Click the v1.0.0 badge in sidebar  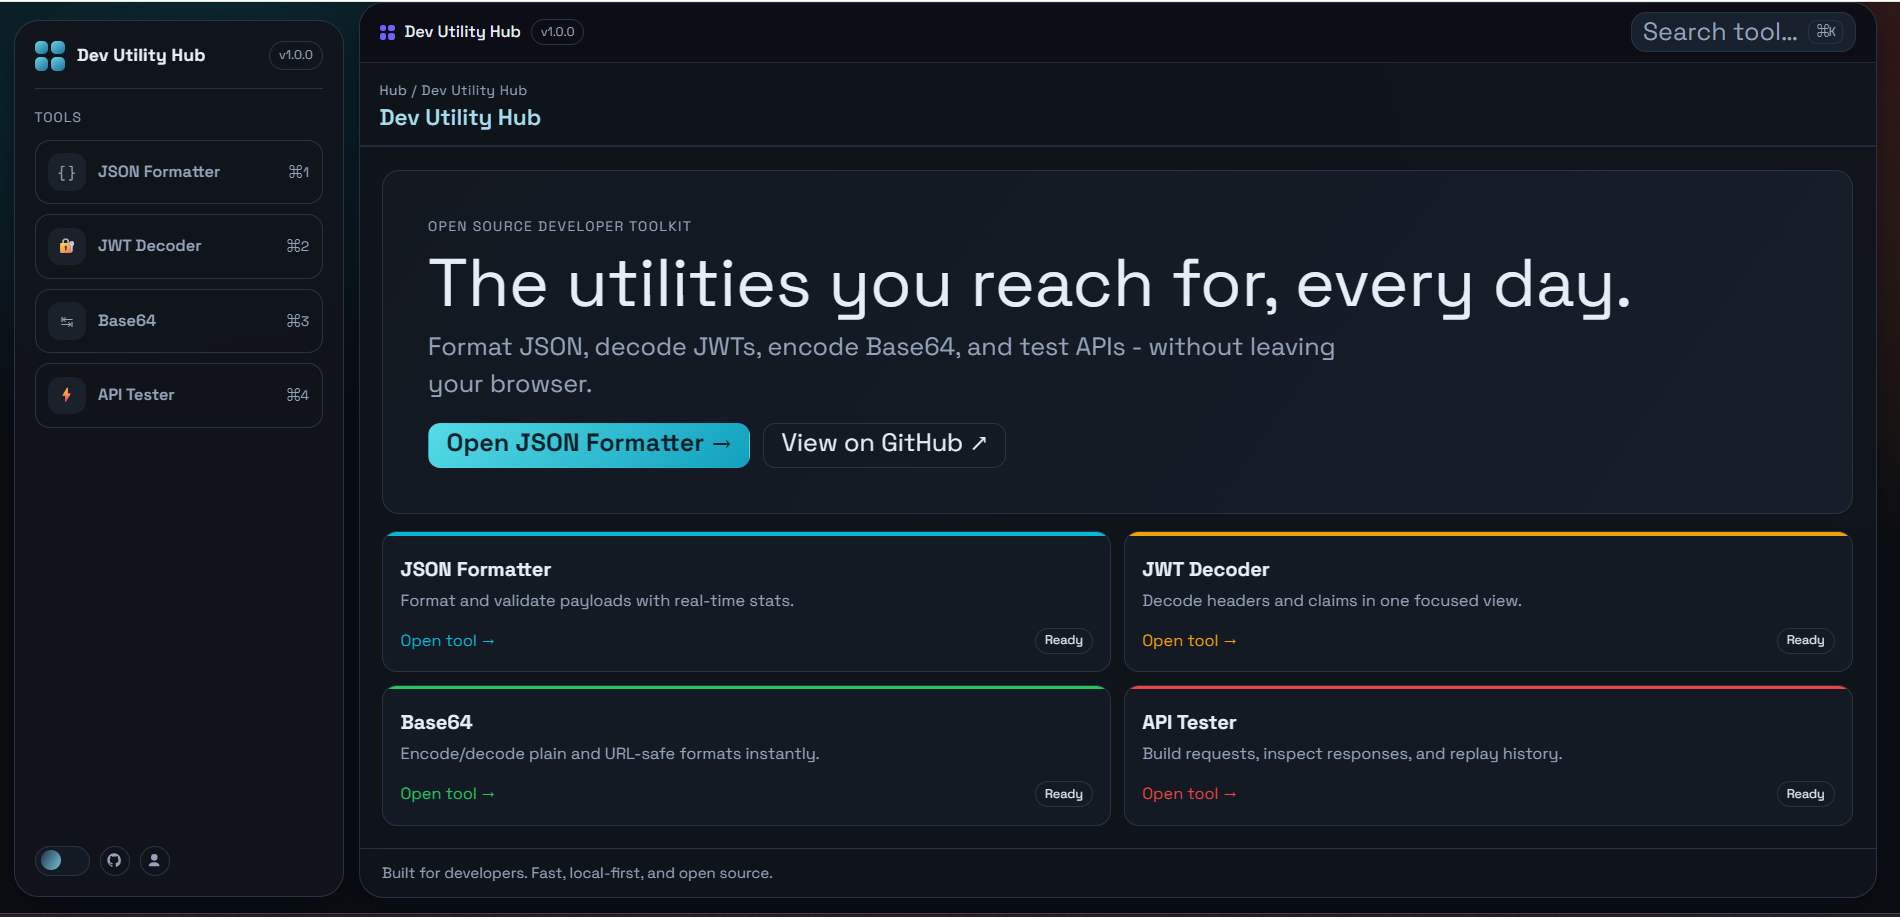[296, 55]
